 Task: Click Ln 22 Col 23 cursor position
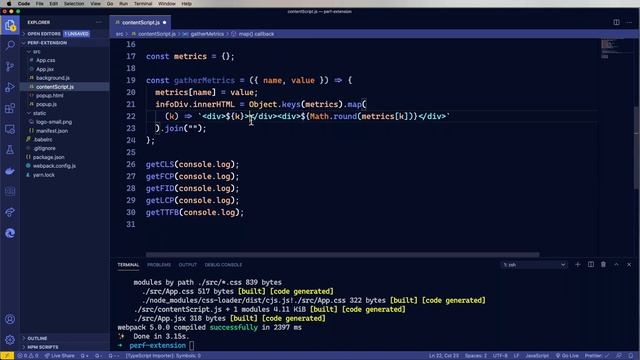[444, 356]
